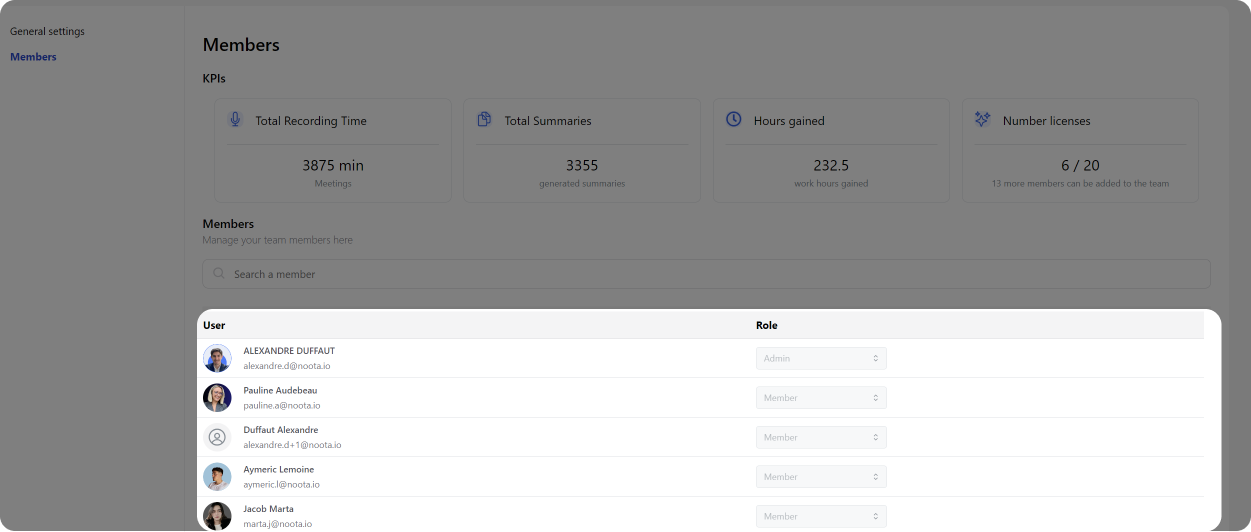Click the placeholder avatar for Duffaut Alexandre

point(217,437)
